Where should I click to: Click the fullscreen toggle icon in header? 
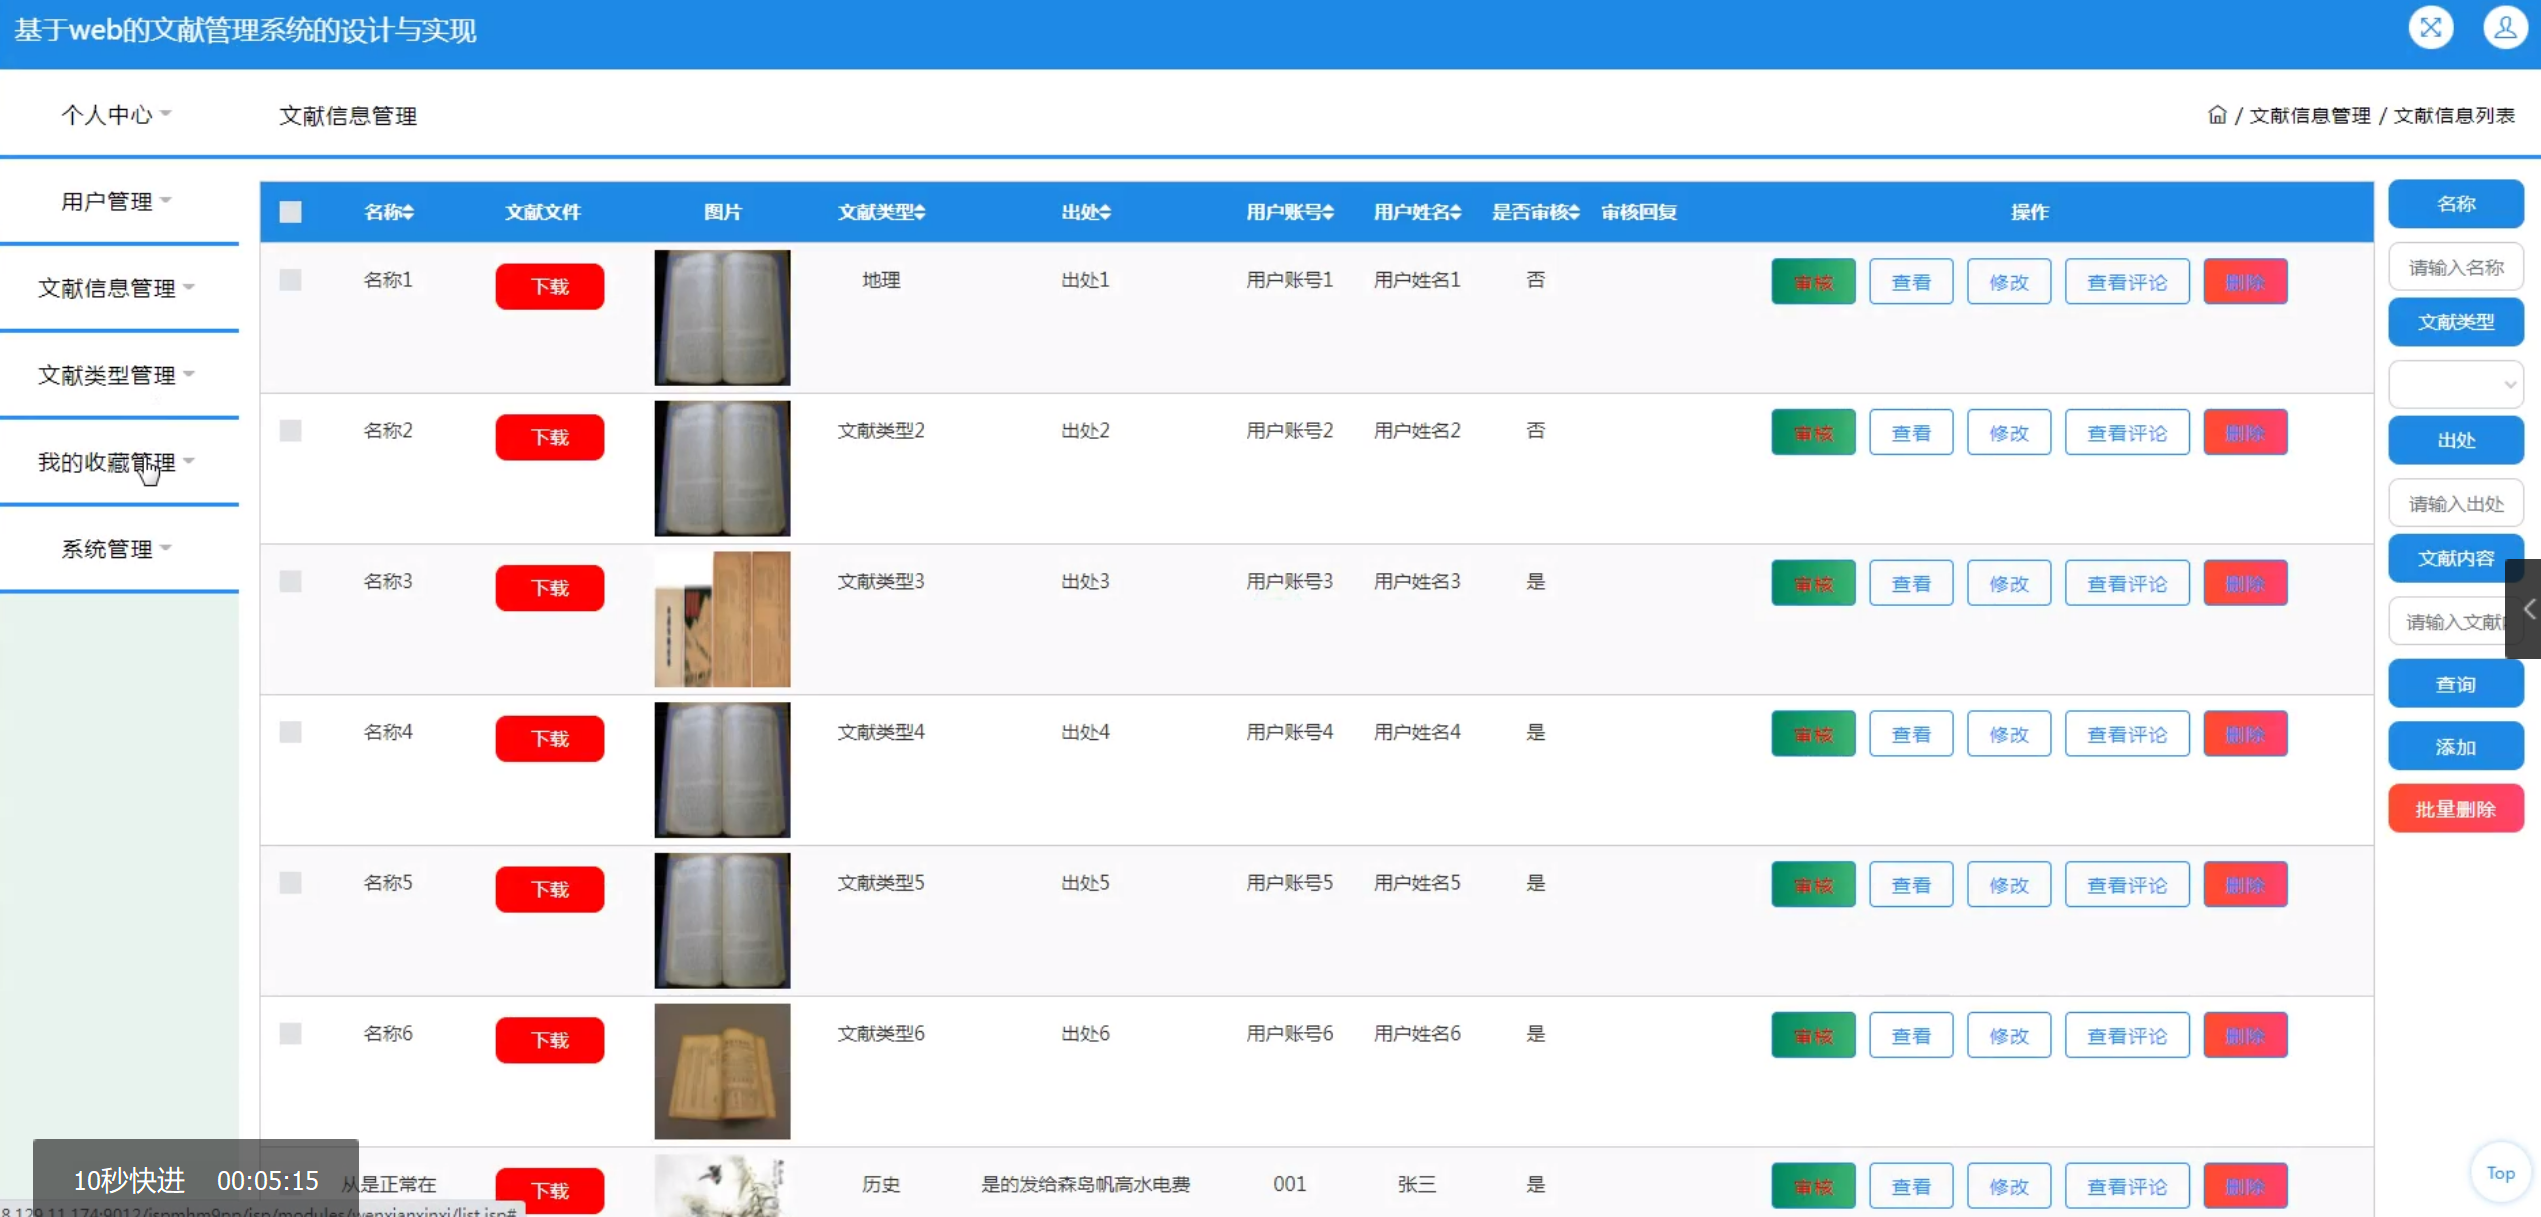coord(2431,27)
